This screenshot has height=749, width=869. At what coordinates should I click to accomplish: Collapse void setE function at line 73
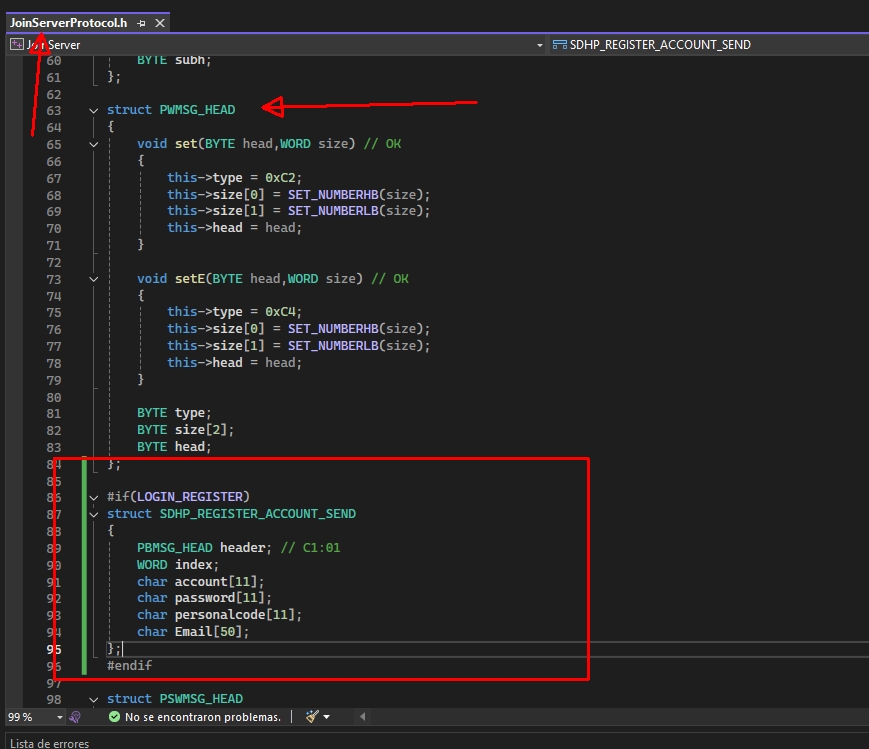94,279
